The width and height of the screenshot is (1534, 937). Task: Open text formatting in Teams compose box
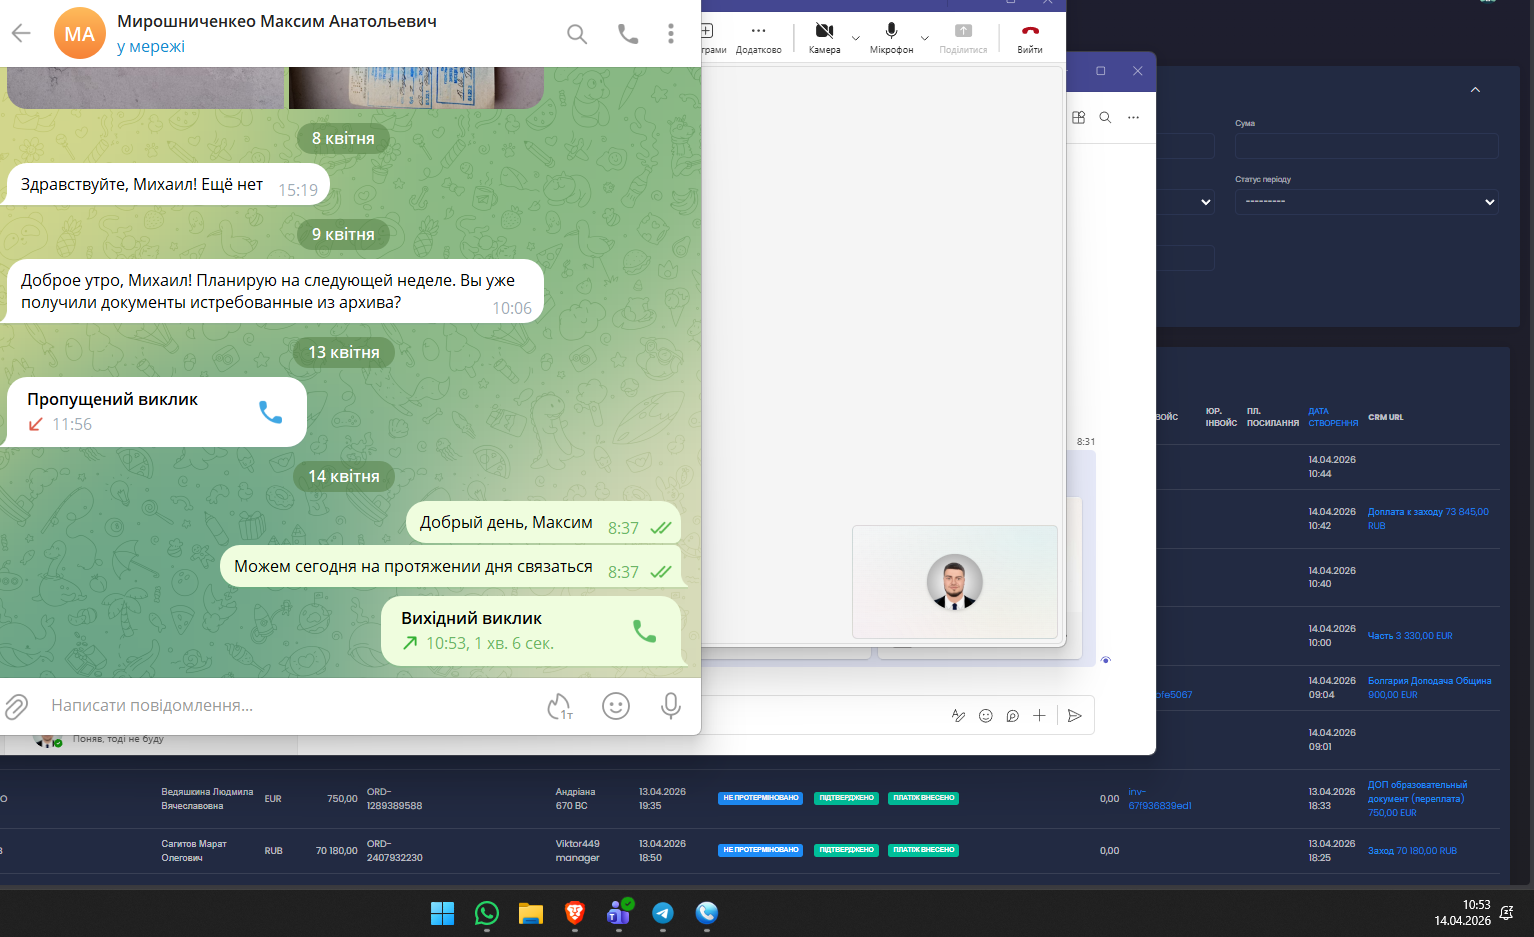point(958,716)
